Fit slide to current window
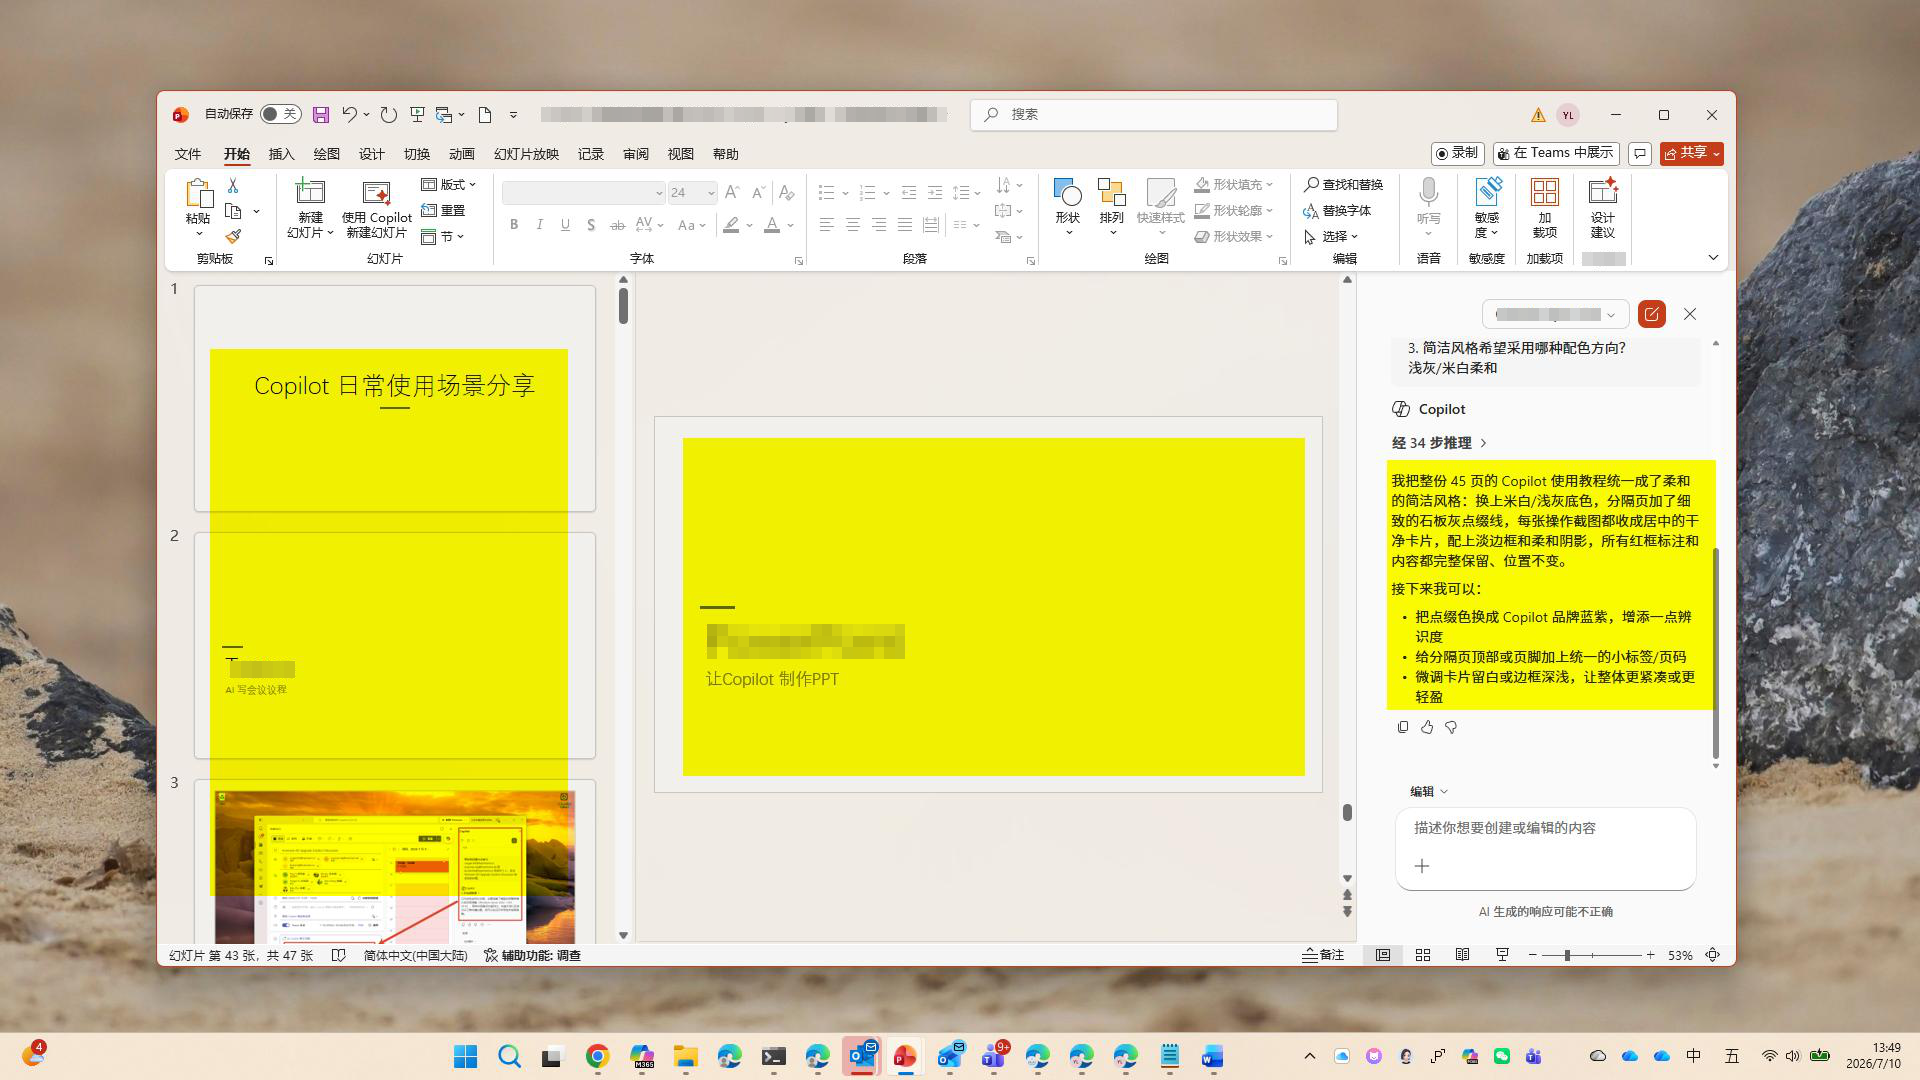 pyautogui.click(x=1713, y=955)
